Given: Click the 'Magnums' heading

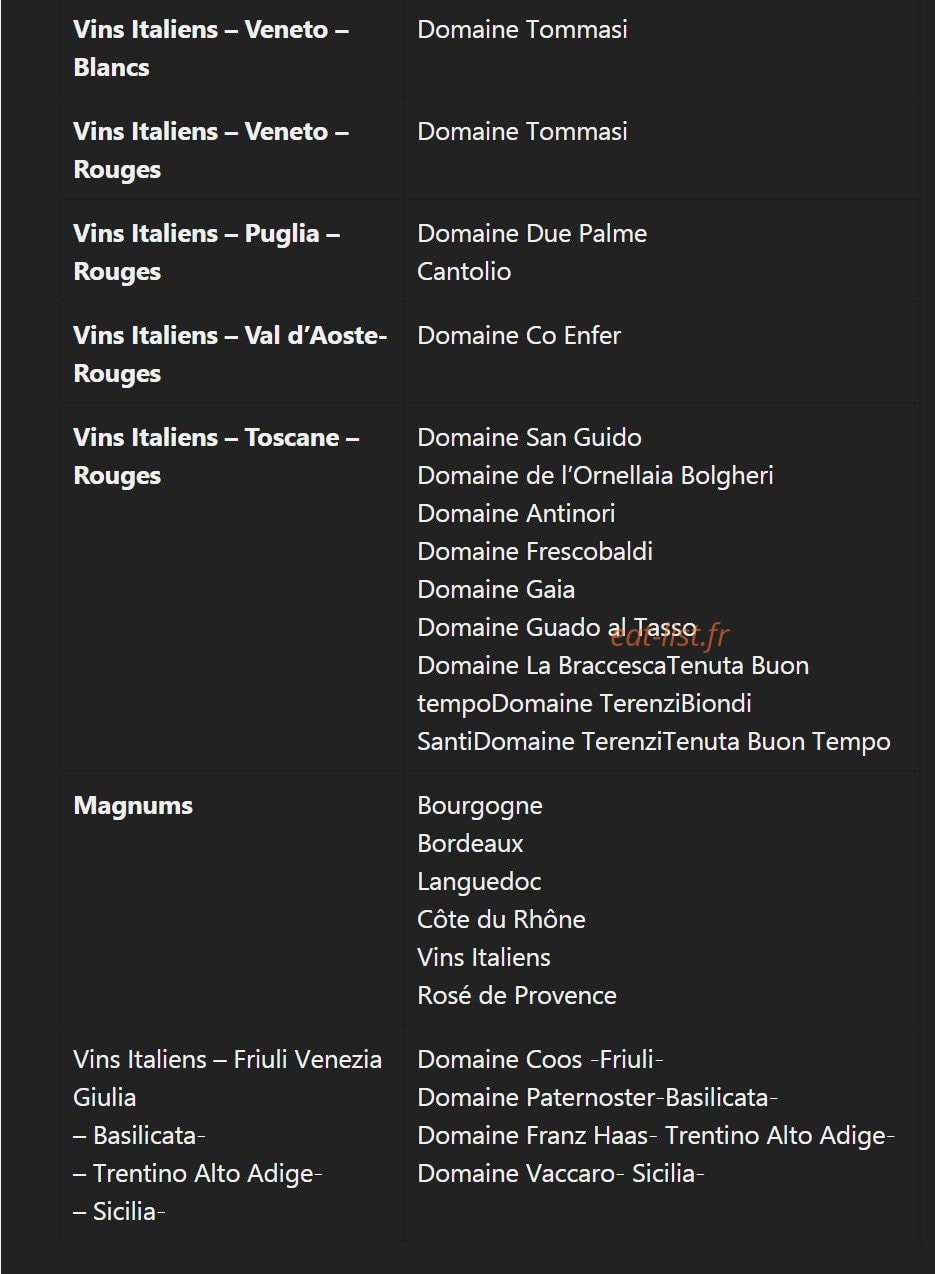Looking at the screenshot, I should pyautogui.click(x=133, y=806).
